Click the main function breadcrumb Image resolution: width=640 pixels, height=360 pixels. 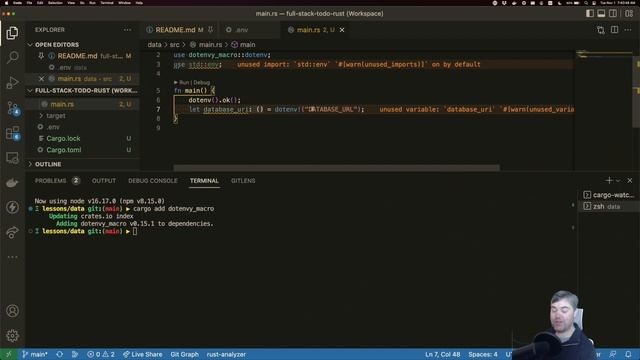click(247, 44)
